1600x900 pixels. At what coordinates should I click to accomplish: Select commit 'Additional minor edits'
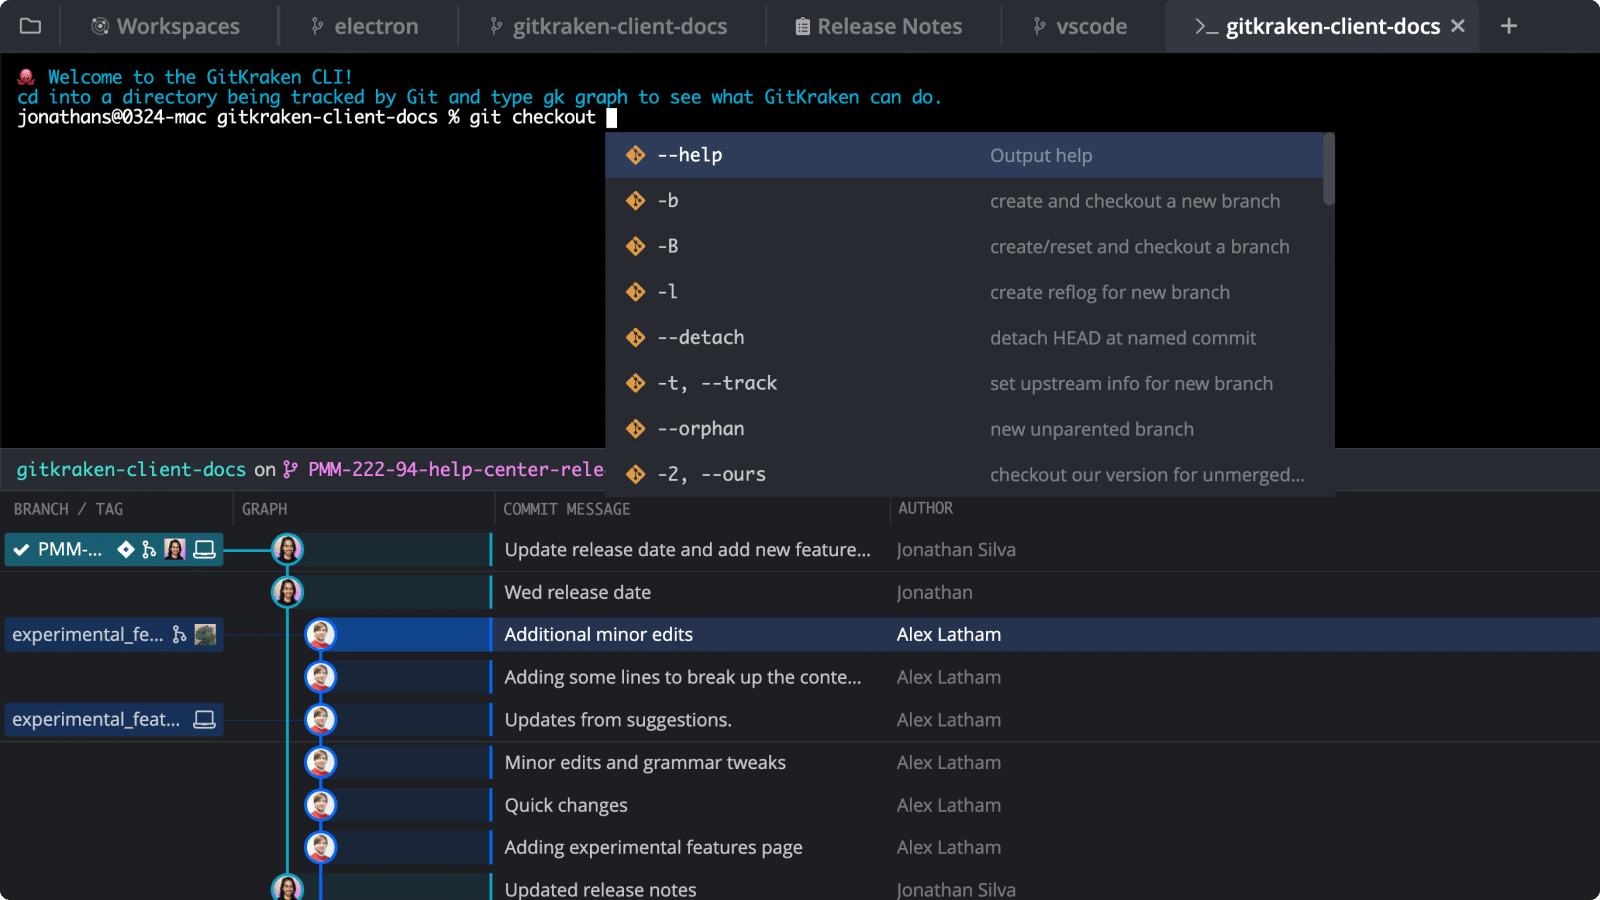click(598, 634)
